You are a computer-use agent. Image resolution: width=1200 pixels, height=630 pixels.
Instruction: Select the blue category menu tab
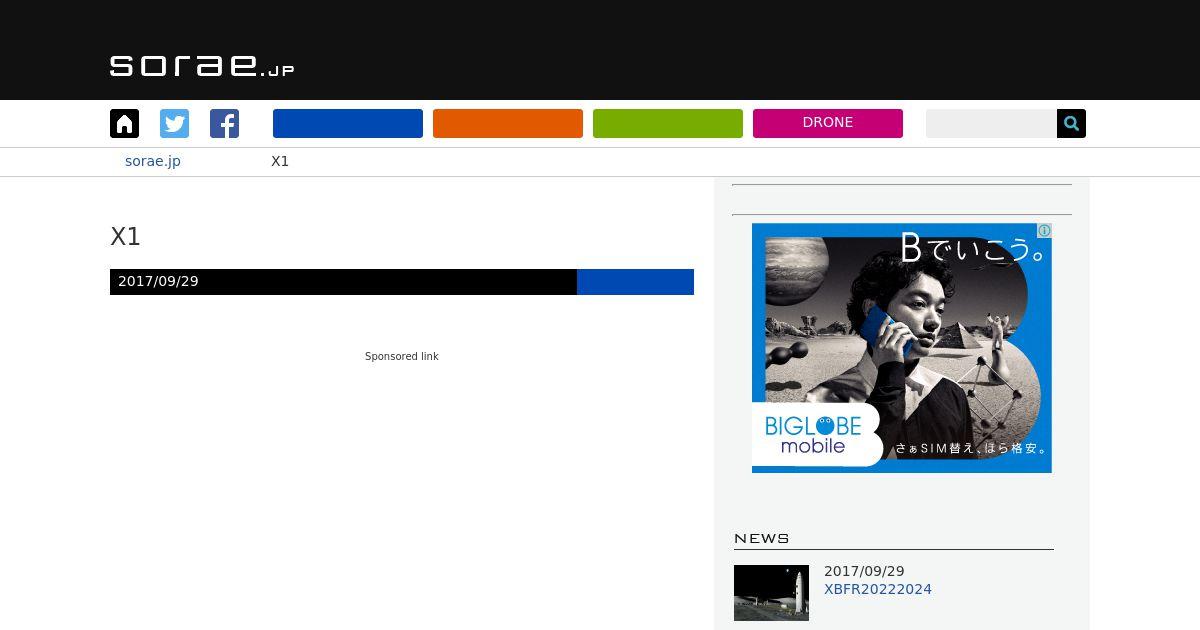pos(348,123)
